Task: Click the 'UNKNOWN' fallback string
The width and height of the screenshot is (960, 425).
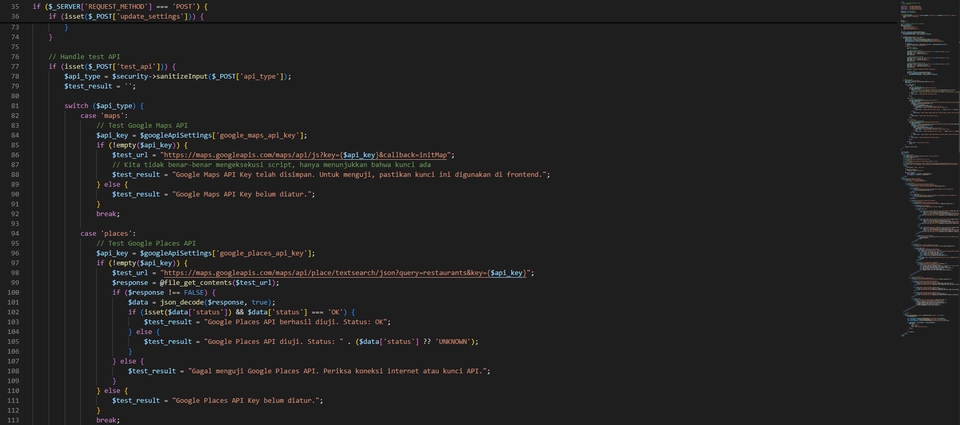Action: [455, 341]
